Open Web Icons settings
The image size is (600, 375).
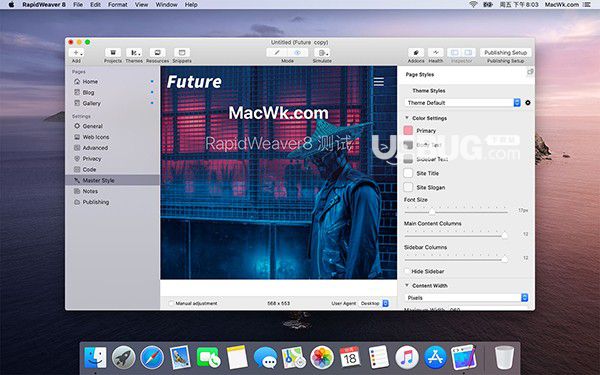pyautogui.click(x=113, y=137)
